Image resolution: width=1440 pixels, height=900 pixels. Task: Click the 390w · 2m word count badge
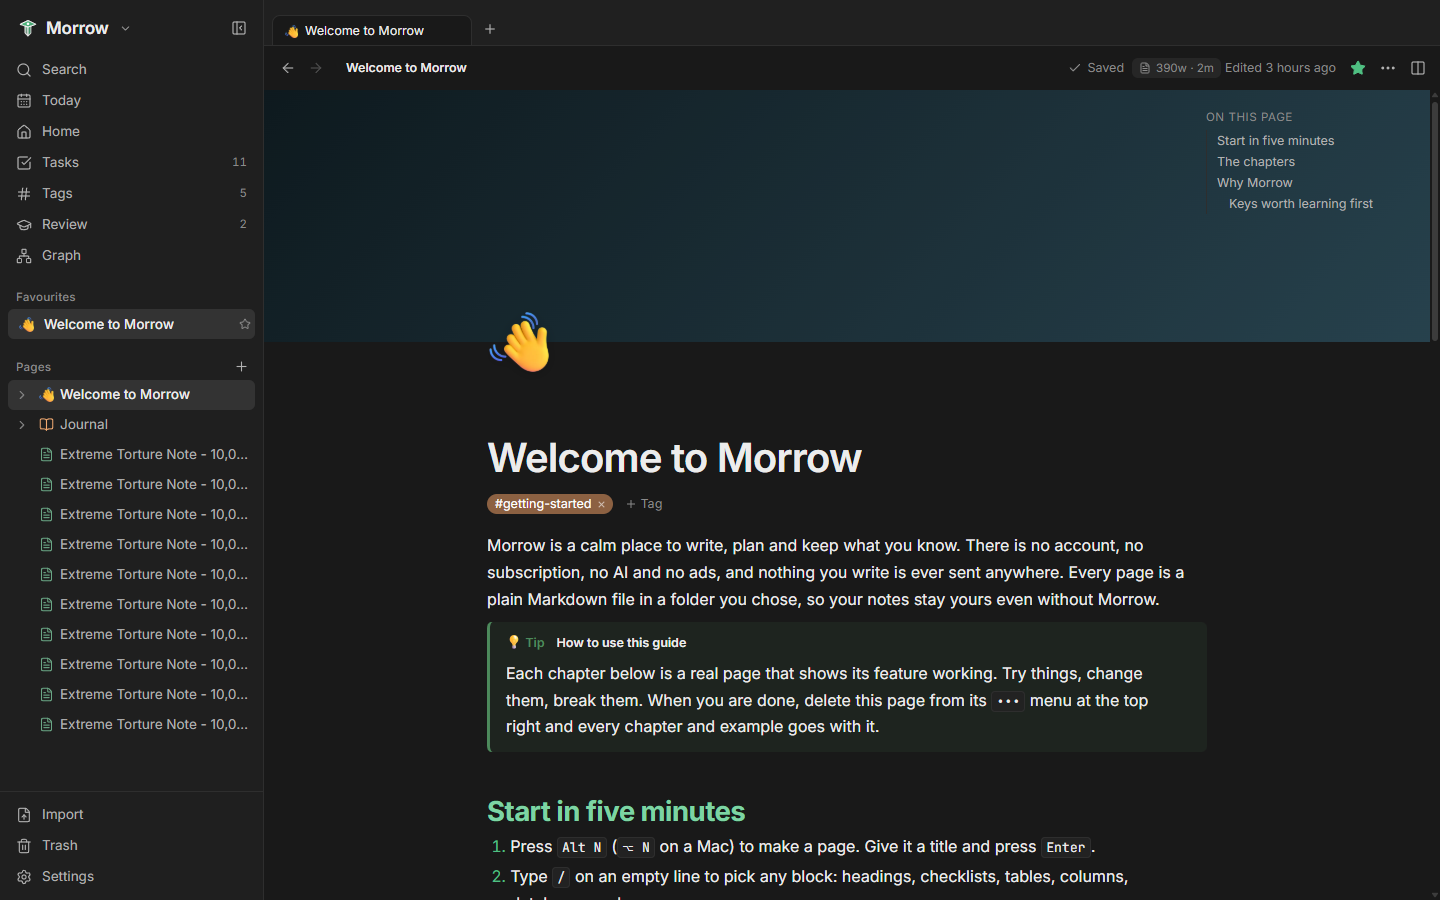pyautogui.click(x=1177, y=68)
